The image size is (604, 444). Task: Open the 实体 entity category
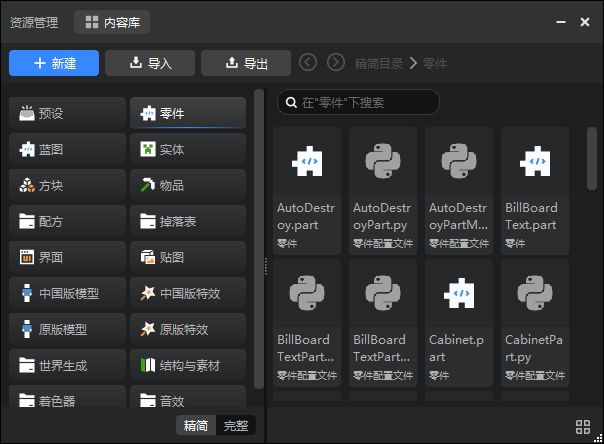tap(188, 149)
